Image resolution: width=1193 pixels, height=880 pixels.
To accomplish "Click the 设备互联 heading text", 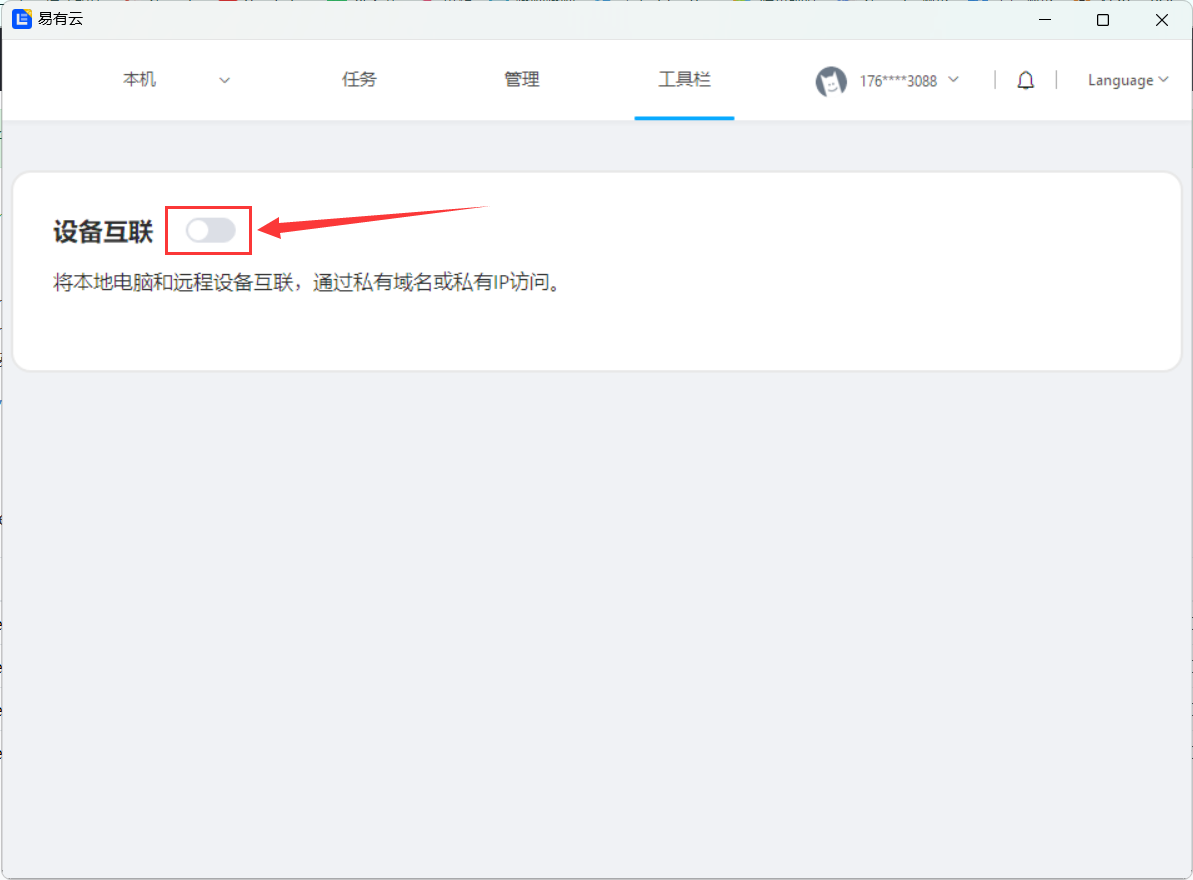I will point(103,232).
